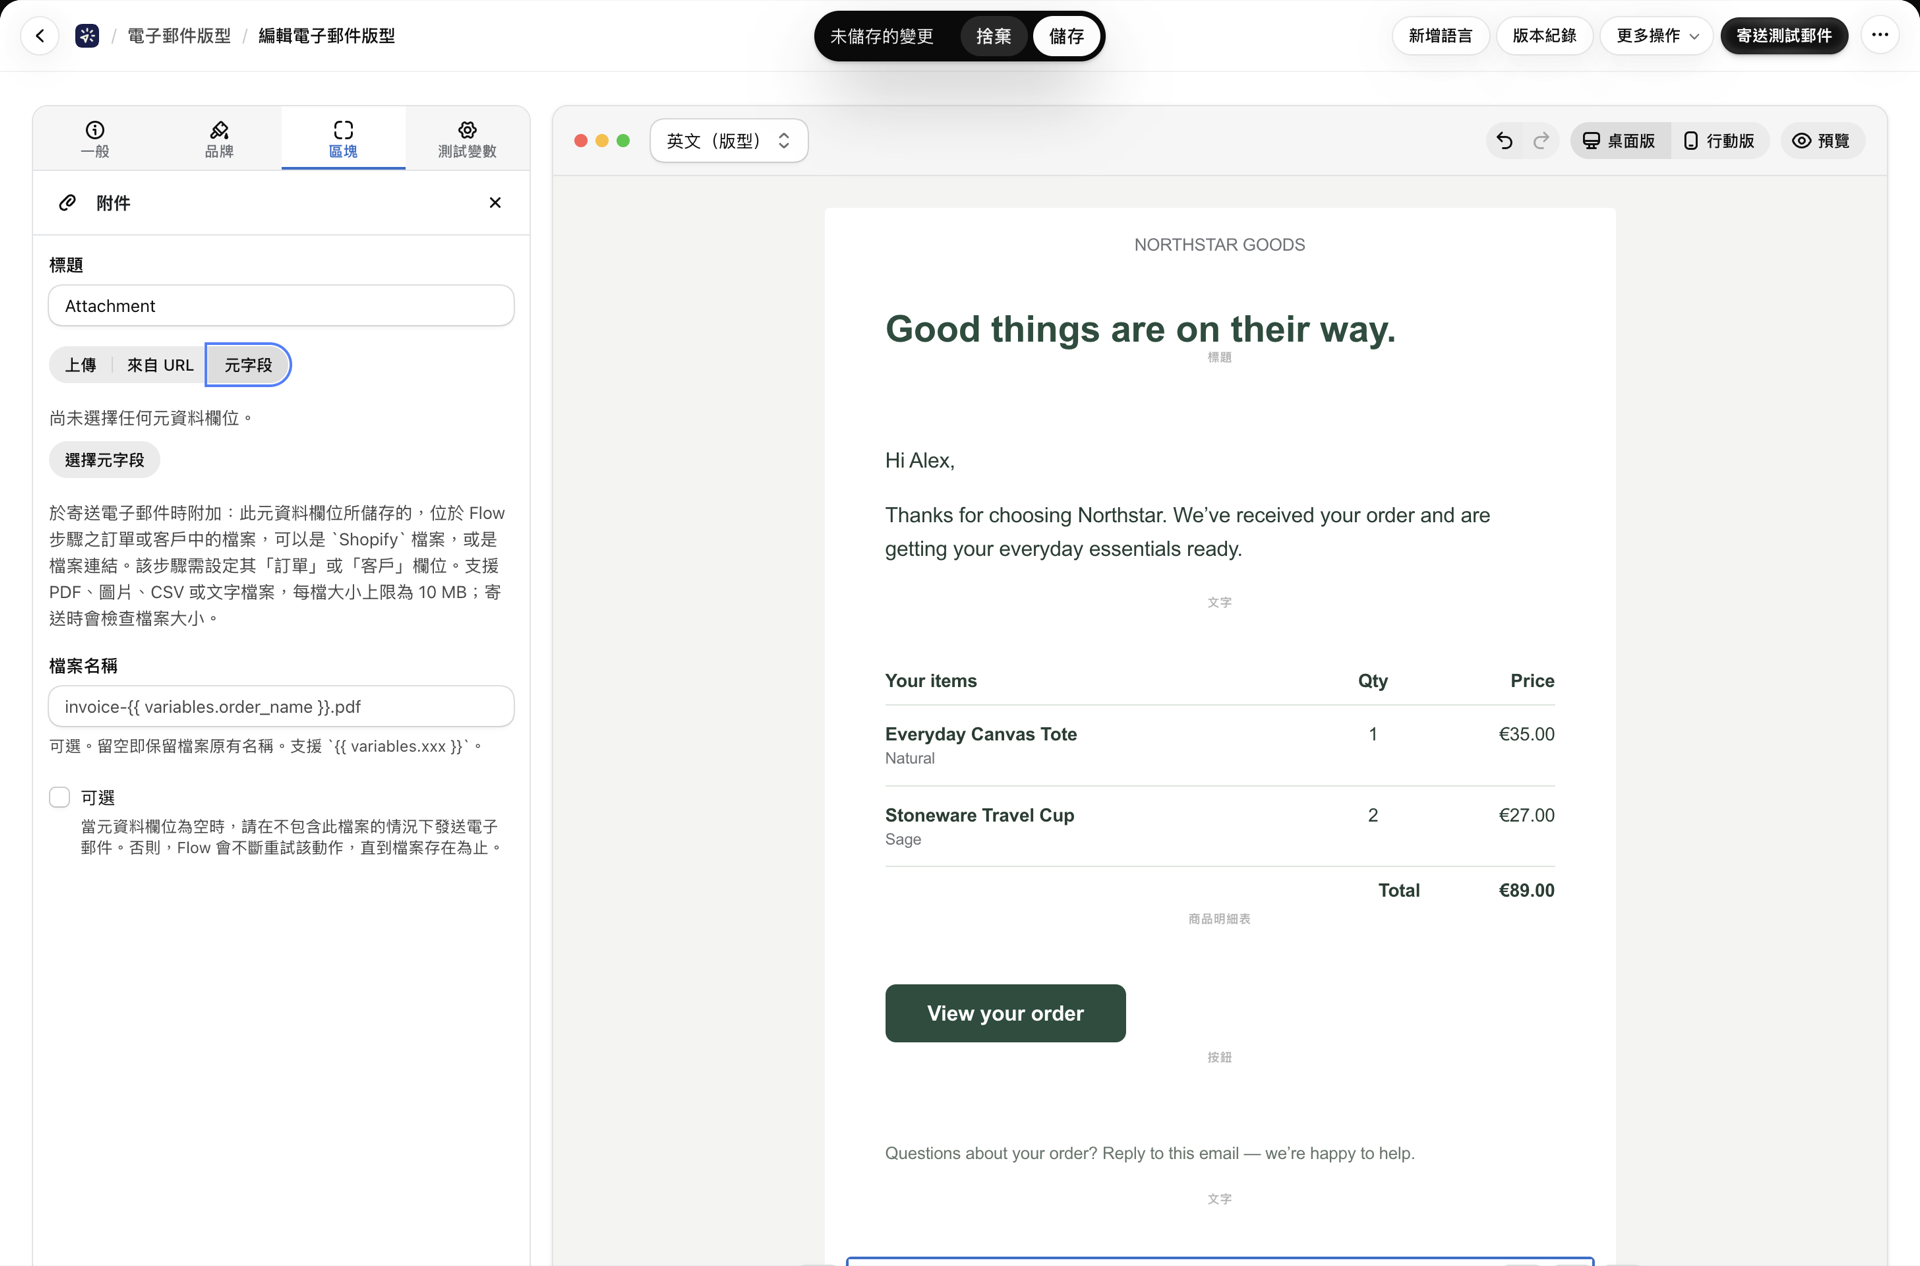Viewport: 1920px width, 1266px height.
Task: Select the Good things are on their way heading
Action: tap(1140, 329)
